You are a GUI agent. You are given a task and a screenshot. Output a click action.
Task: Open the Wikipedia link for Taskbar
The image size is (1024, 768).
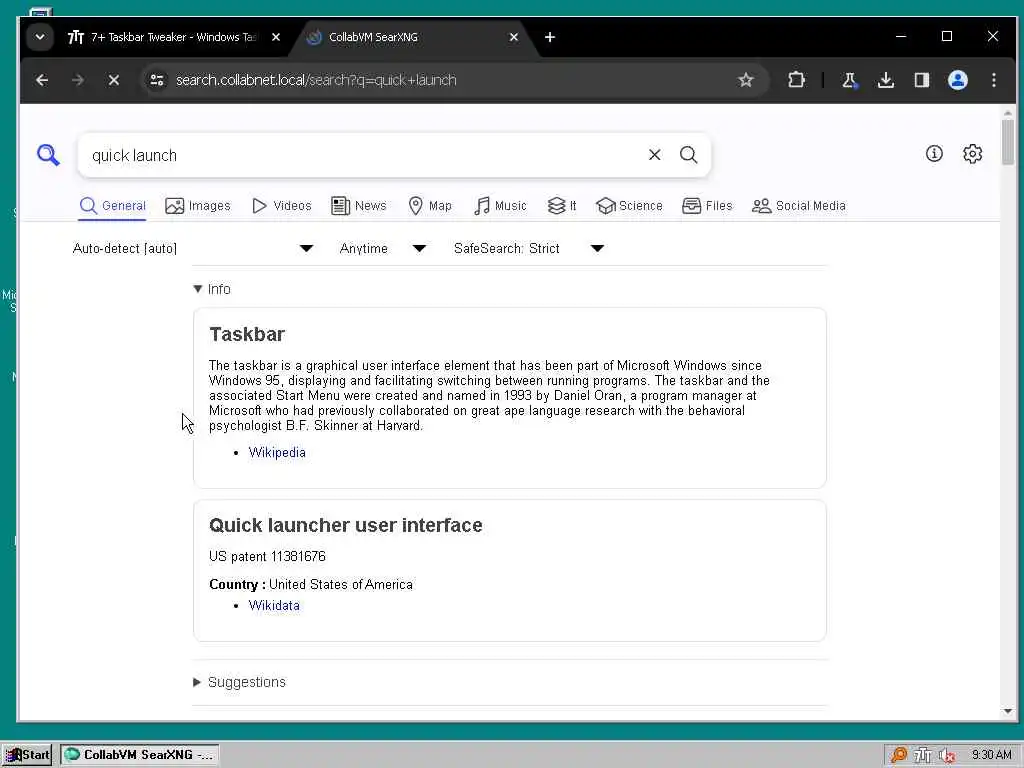277,452
